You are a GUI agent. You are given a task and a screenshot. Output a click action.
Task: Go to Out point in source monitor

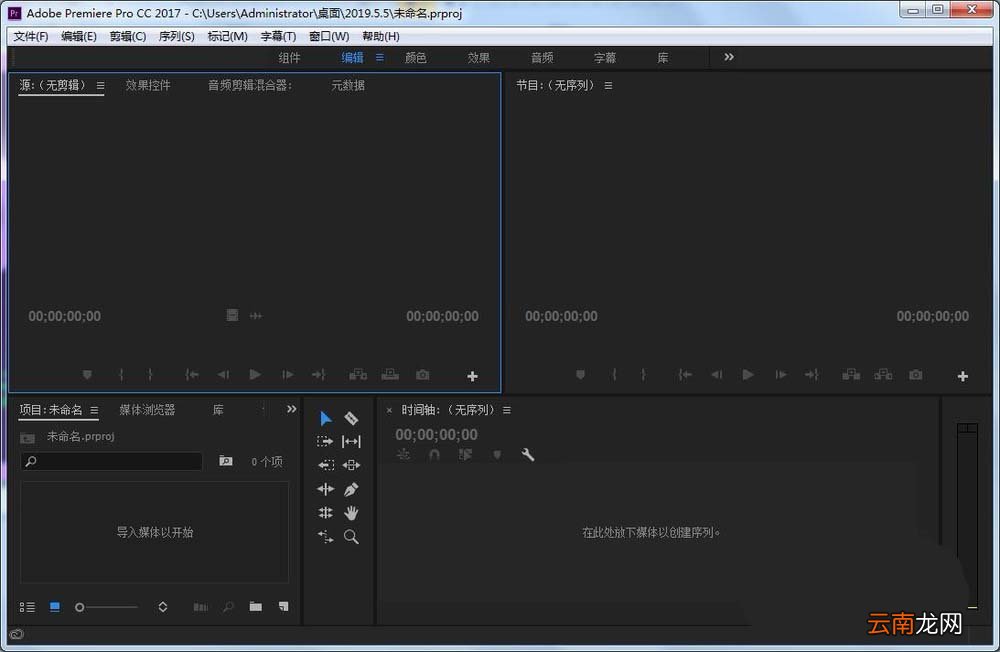tap(319, 374)
